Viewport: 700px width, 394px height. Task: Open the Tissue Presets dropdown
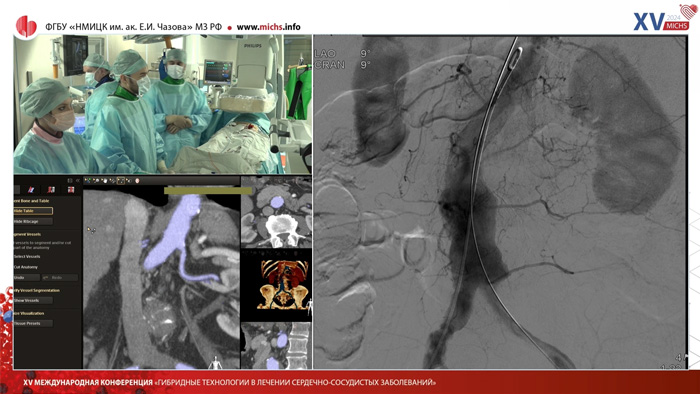click(x=33, y=323)
